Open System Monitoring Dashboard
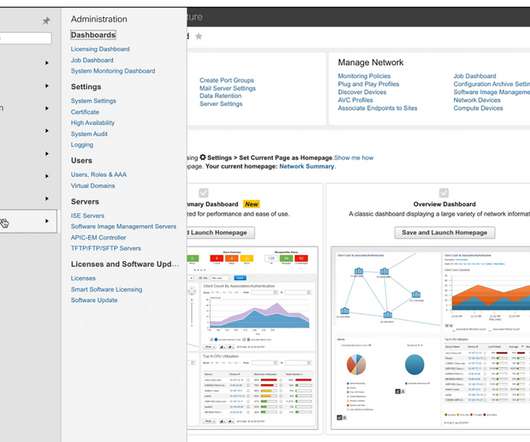Viewport: 530px width, 442px height. coord(113,71)
